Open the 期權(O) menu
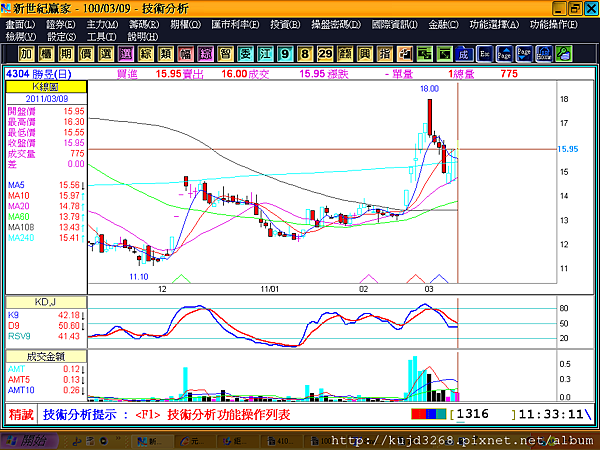The height and width of the screenshot is (450, 600). pyautogui.click(x=186, y=24)
